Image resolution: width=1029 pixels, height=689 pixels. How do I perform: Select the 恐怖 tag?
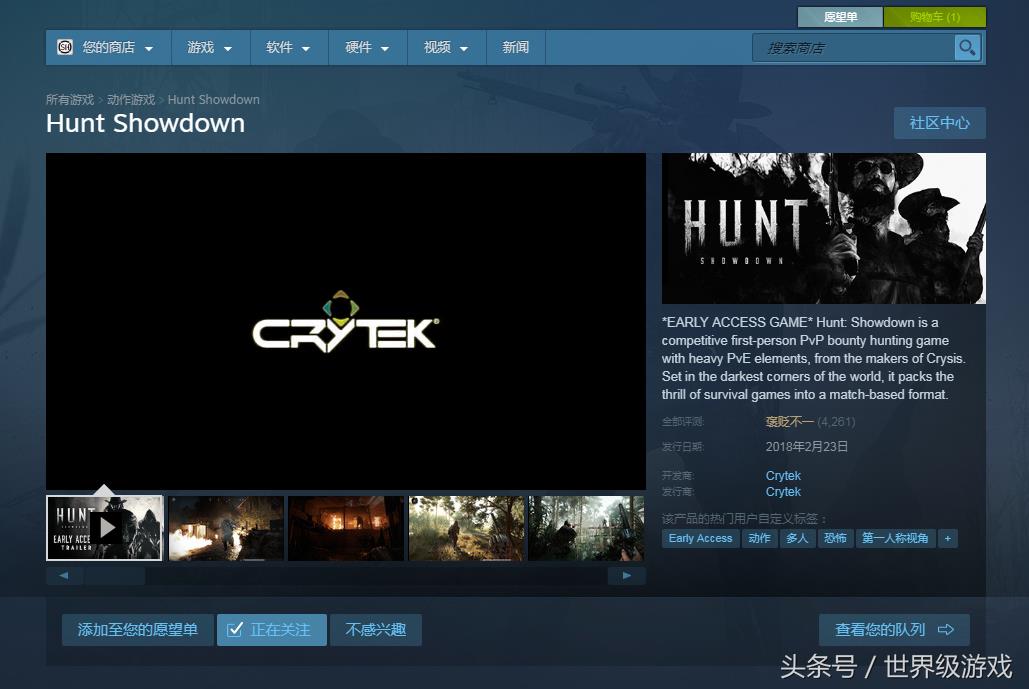(835, 539)
